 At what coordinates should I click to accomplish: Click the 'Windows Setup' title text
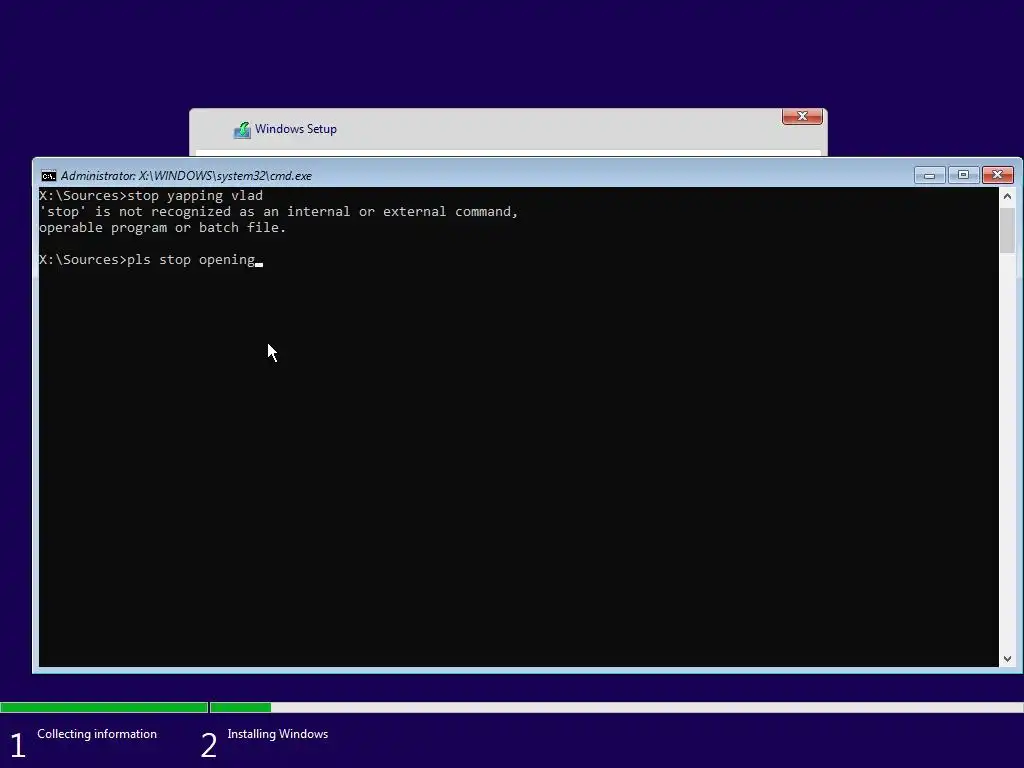pyautogui.click(x=296, y=129)
